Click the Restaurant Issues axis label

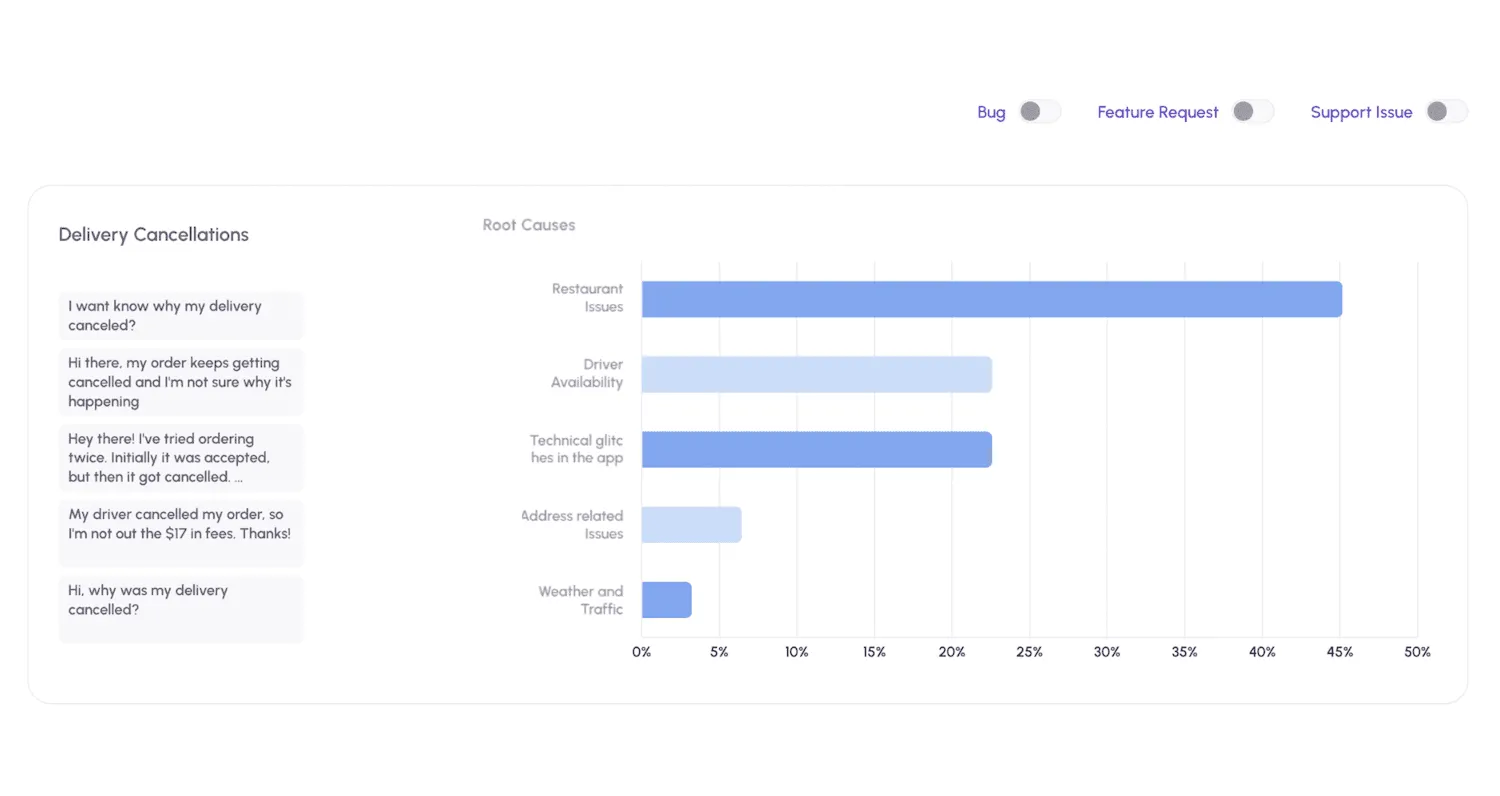pos(588,298)
